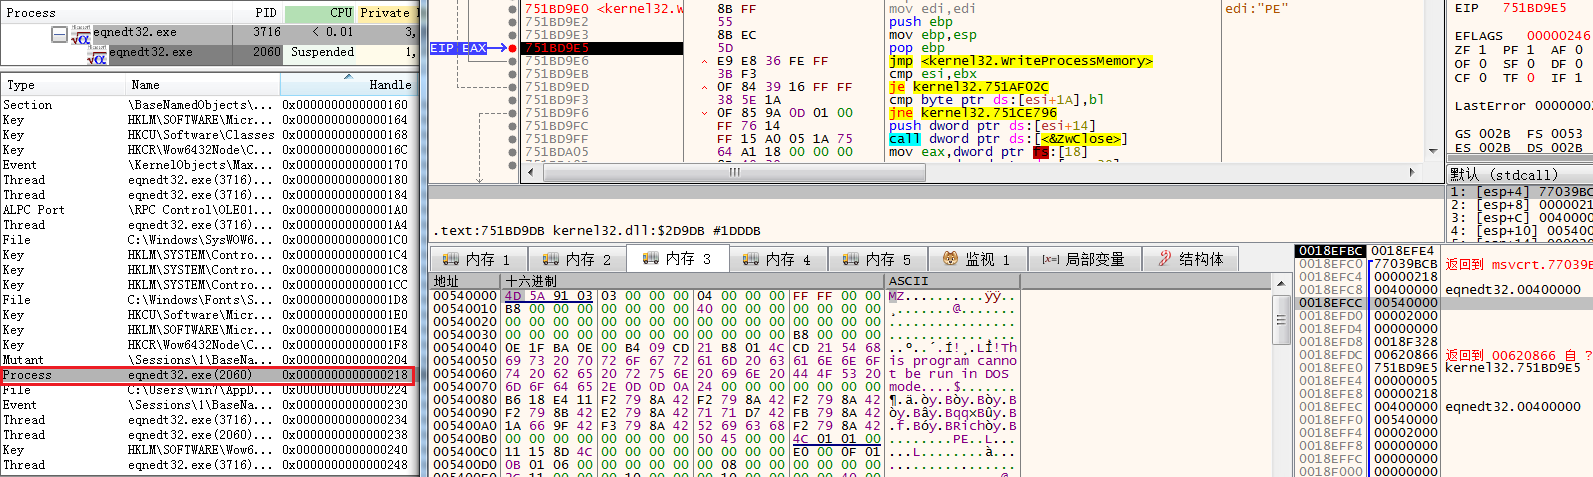
Task: Toggle breakpoint bullet at 751BD9E0
Action: point(513,9)
